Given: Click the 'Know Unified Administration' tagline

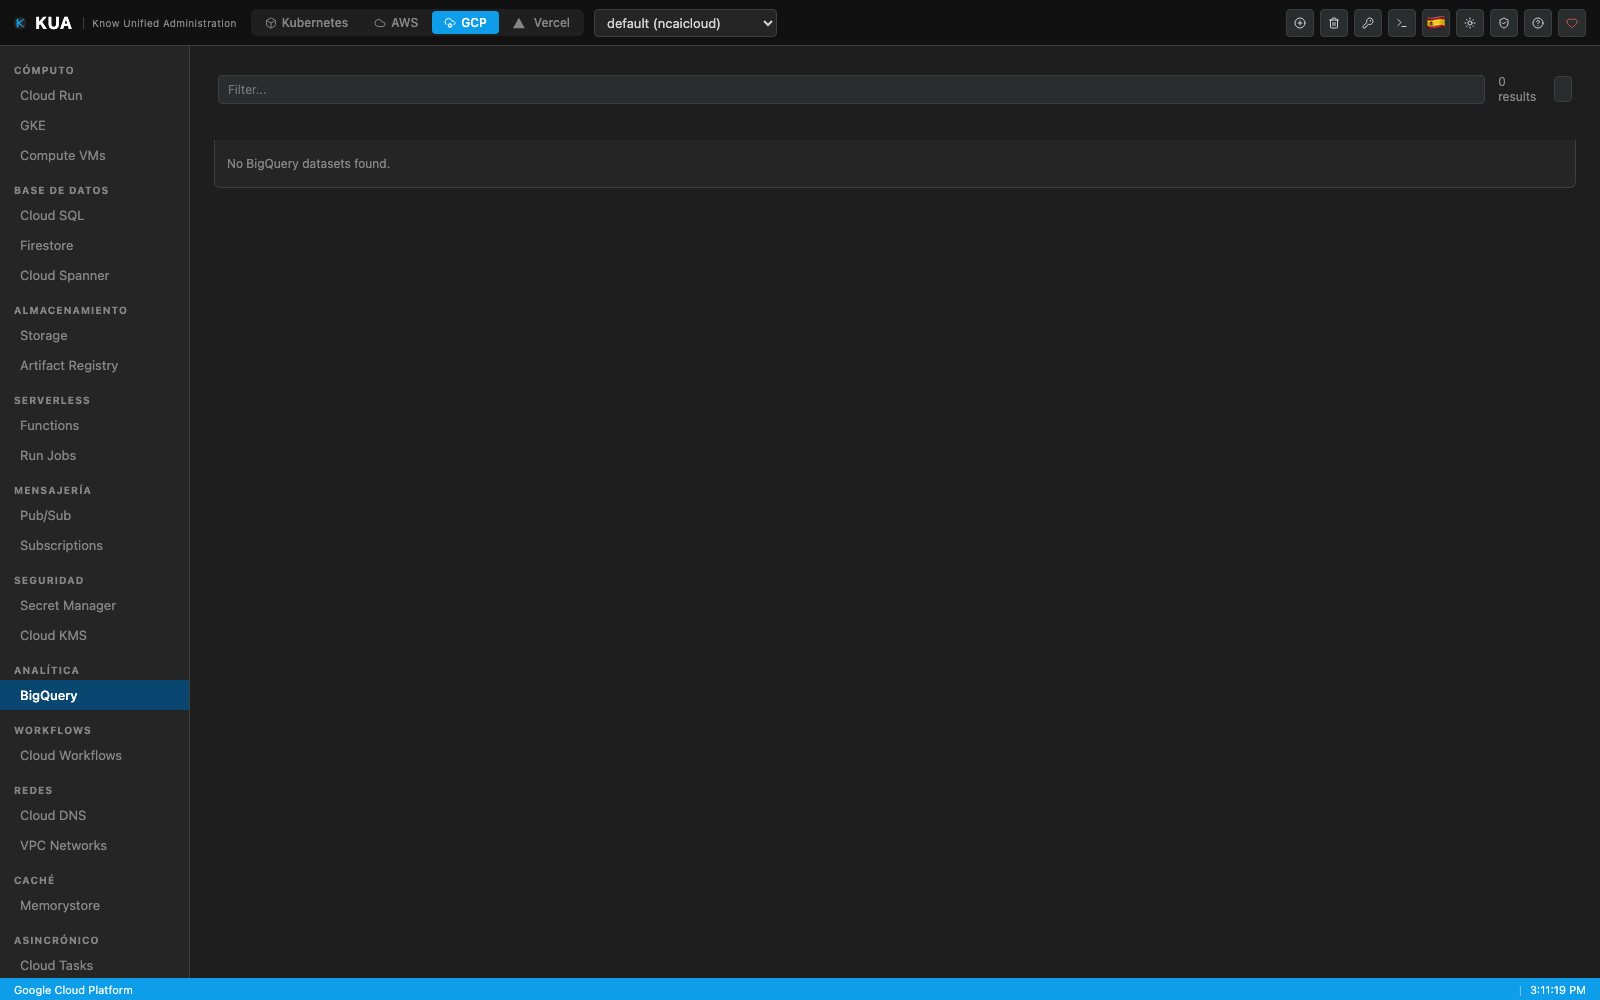Looking at the screenshot, I should 164,23.
